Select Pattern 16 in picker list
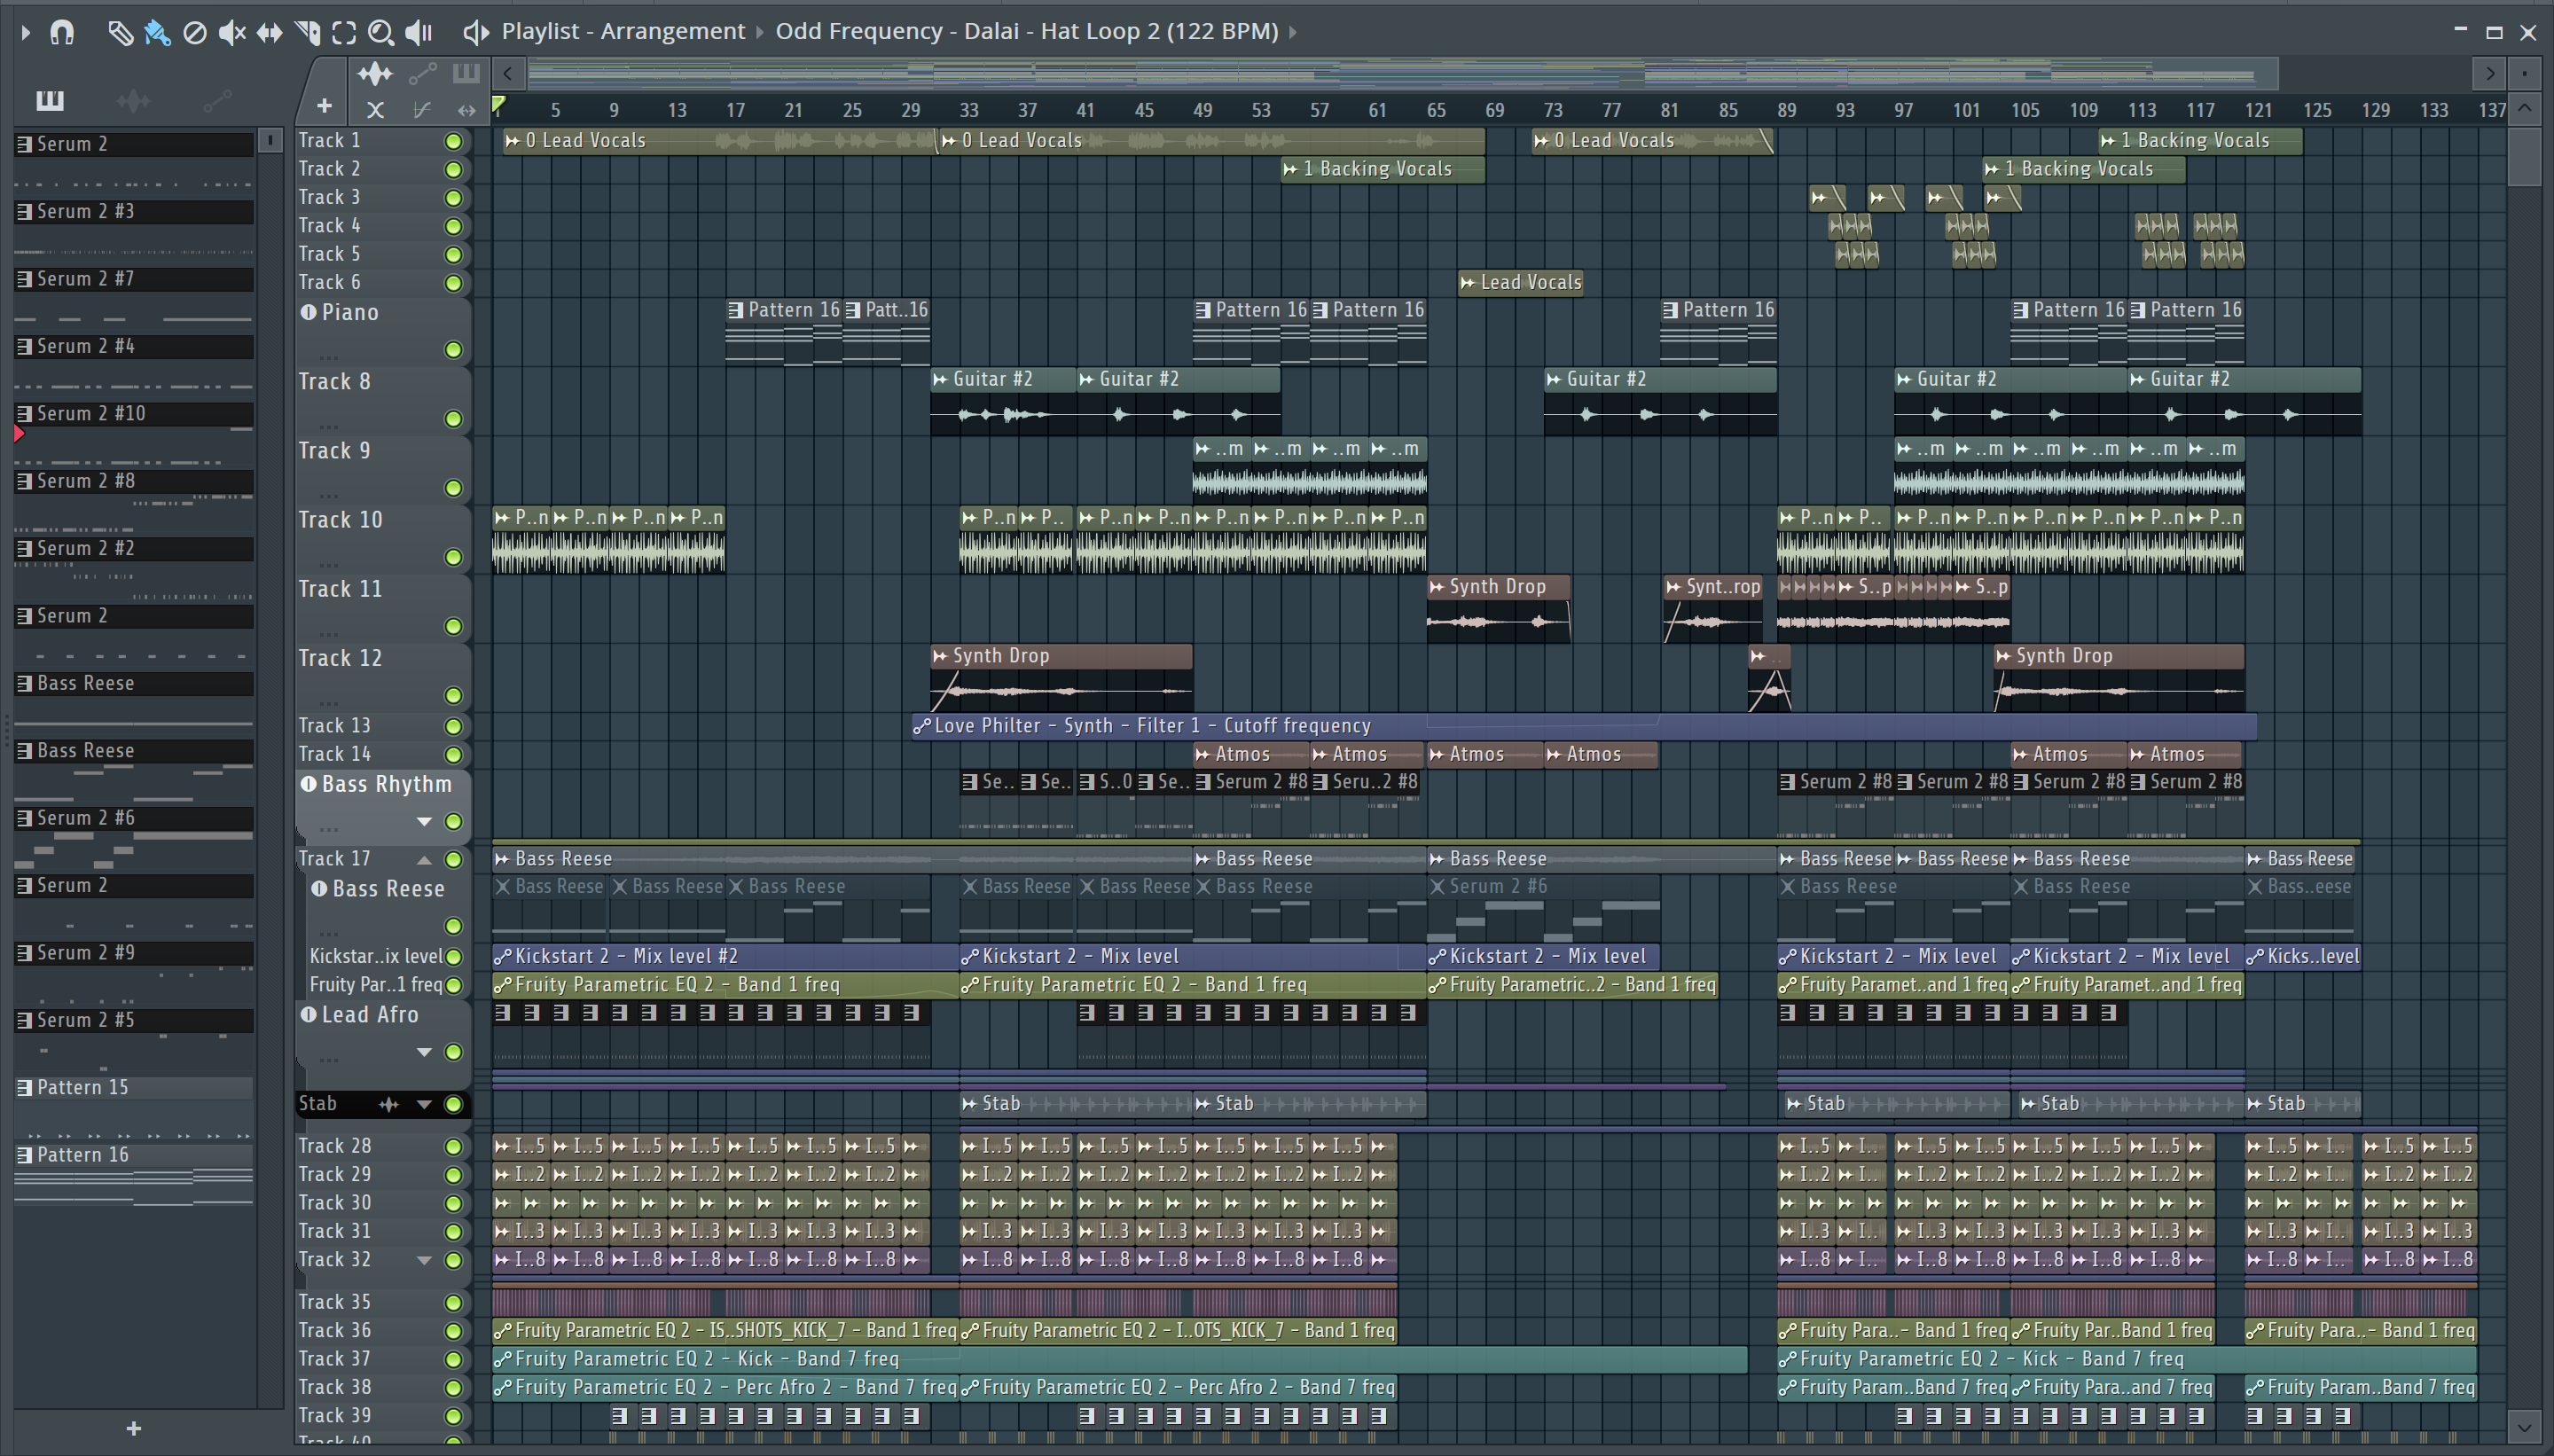Screen dimensions: 2554x1456 pyautogui.click(x=133, y=1155)
